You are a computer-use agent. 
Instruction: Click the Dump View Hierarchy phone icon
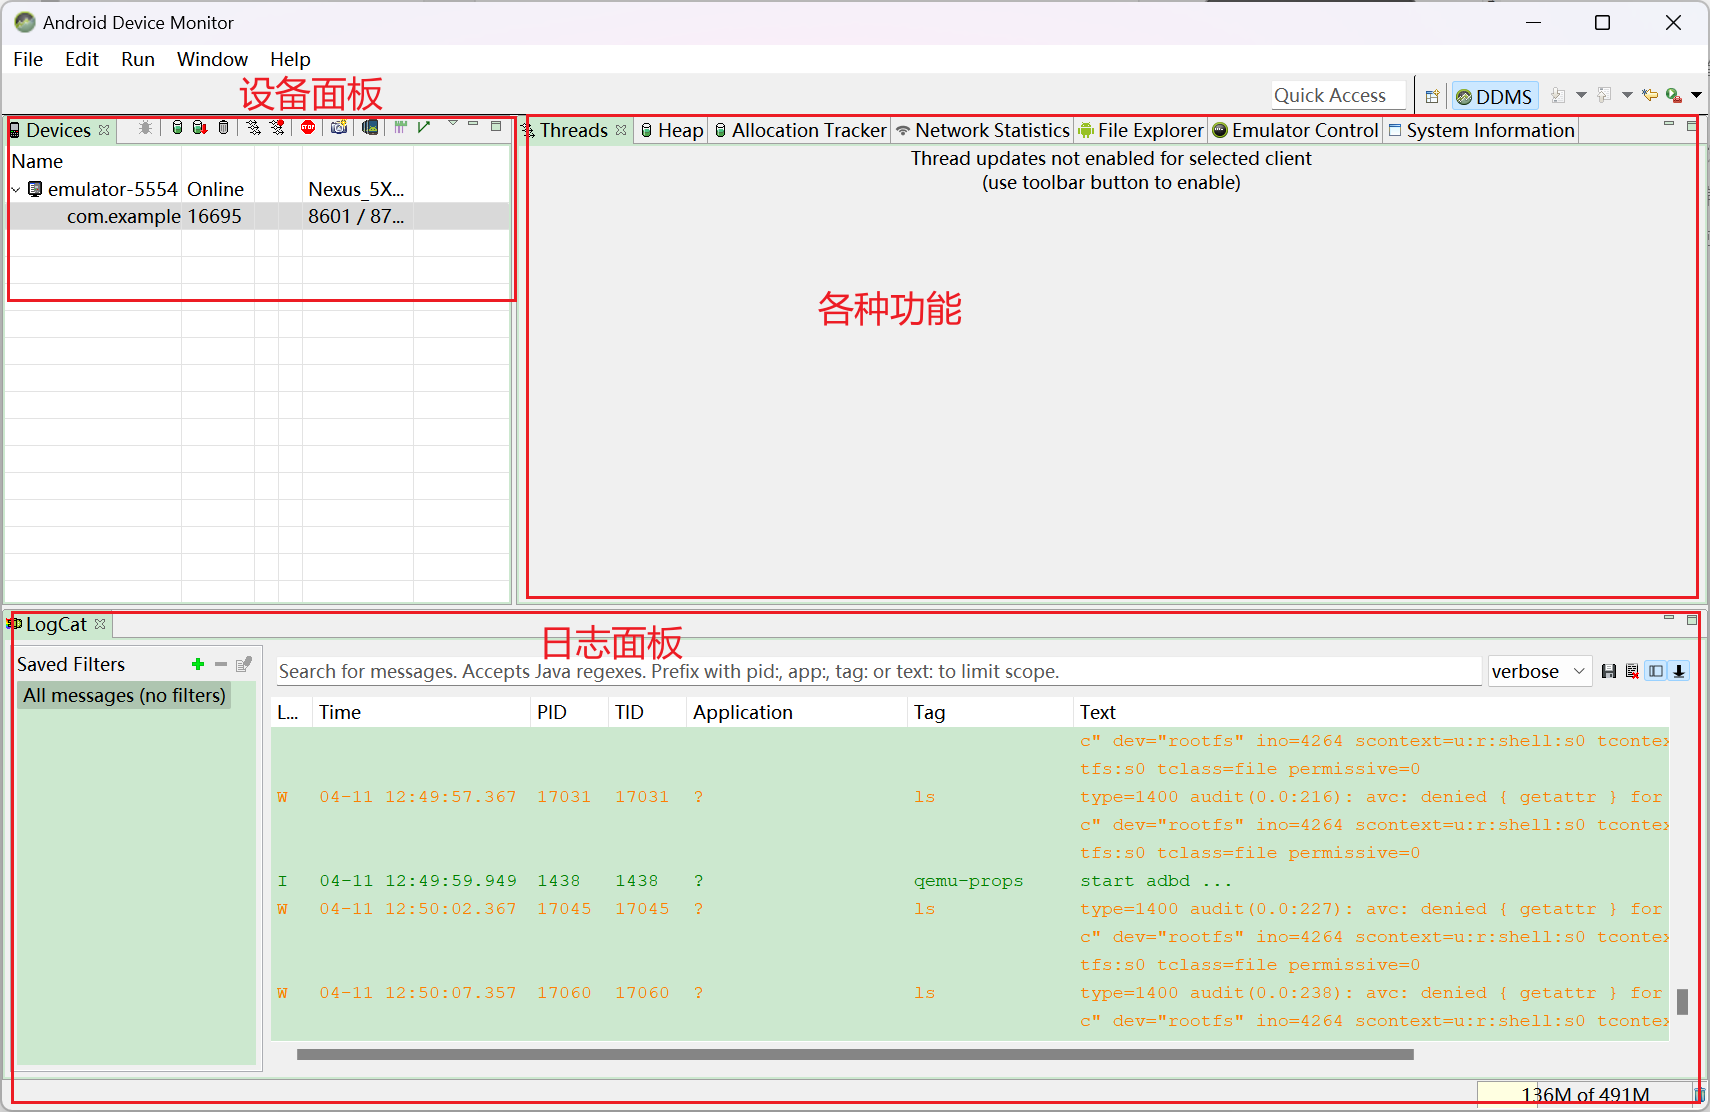(370, 128)
